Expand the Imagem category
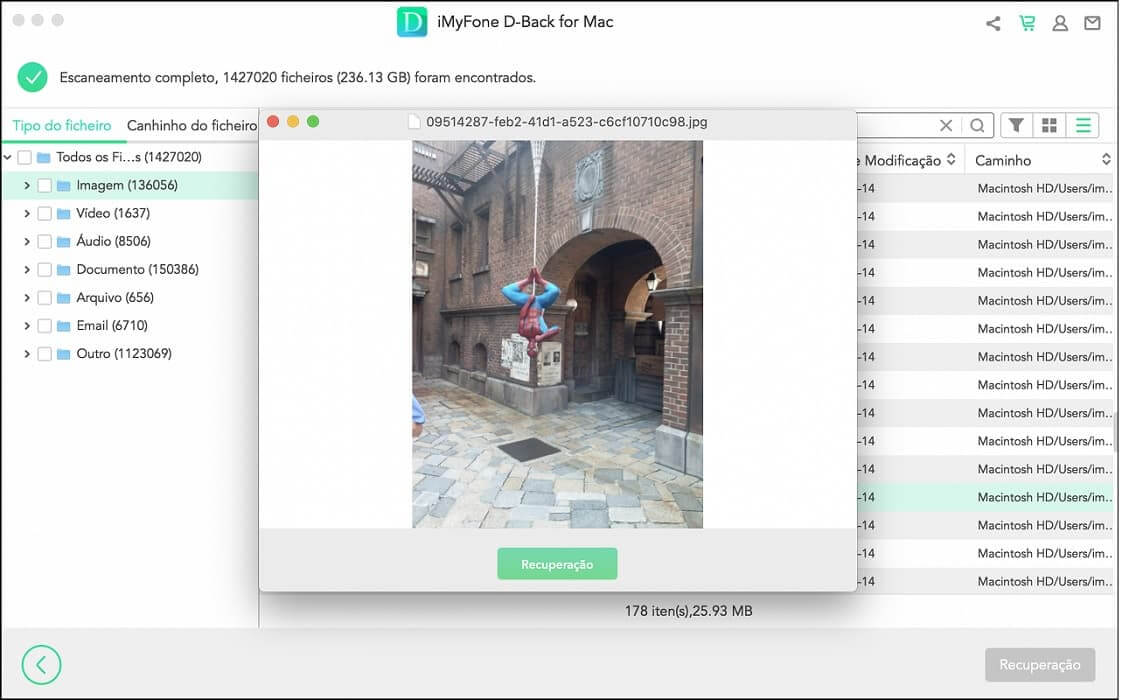This screenshot has height=700, width=1122. [x=26, y=186]
